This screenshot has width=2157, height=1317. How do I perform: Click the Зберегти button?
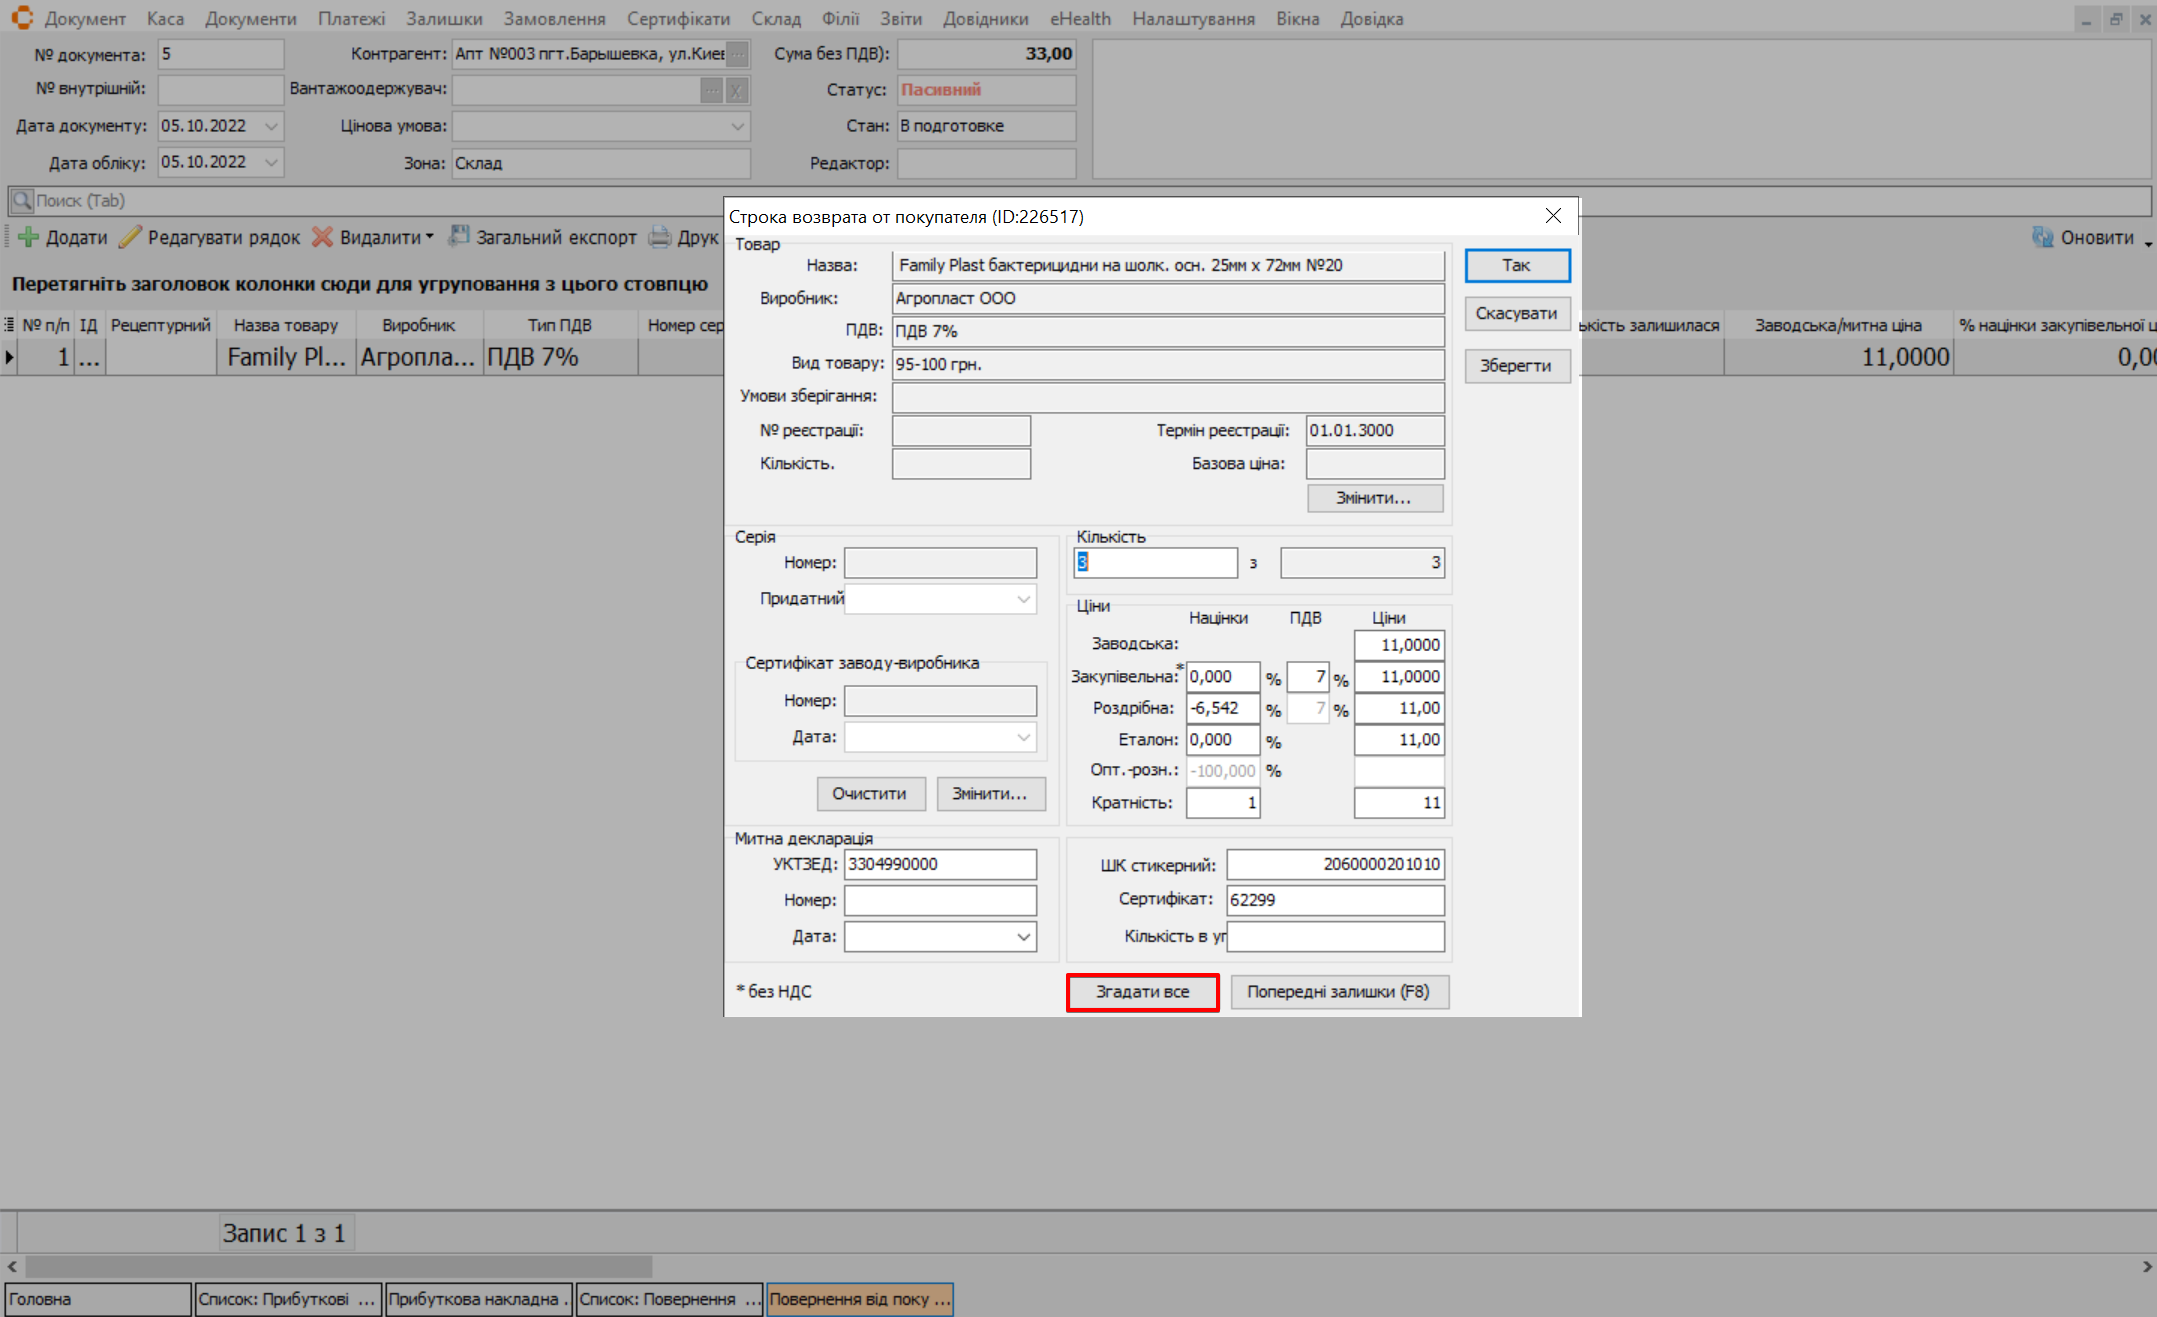pos(1516,366)
